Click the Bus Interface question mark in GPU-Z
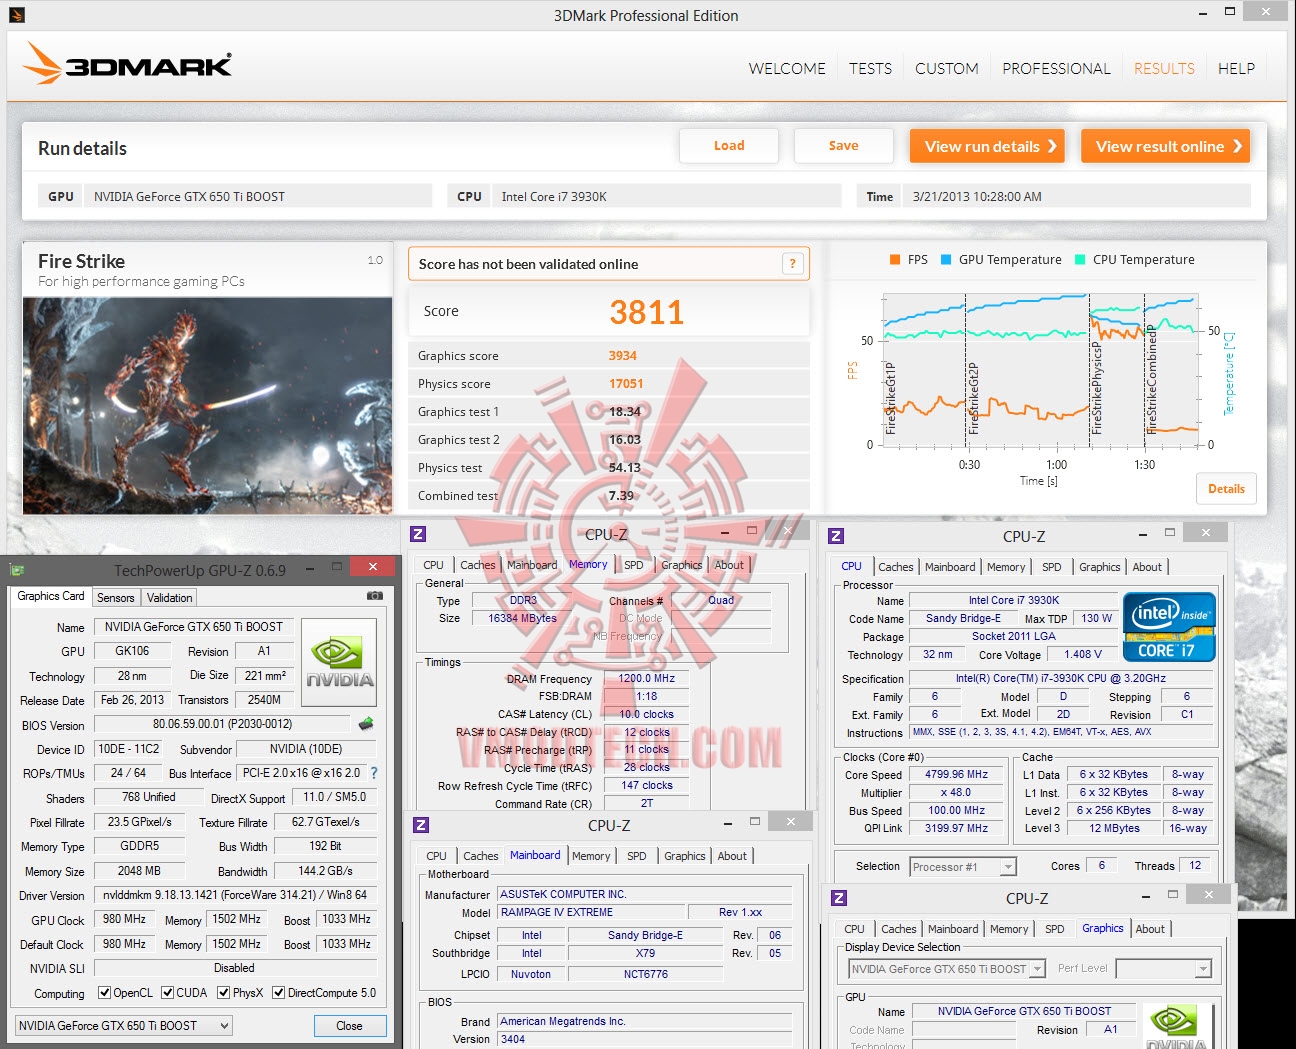1296x1049 pixels. pos(374,773)
